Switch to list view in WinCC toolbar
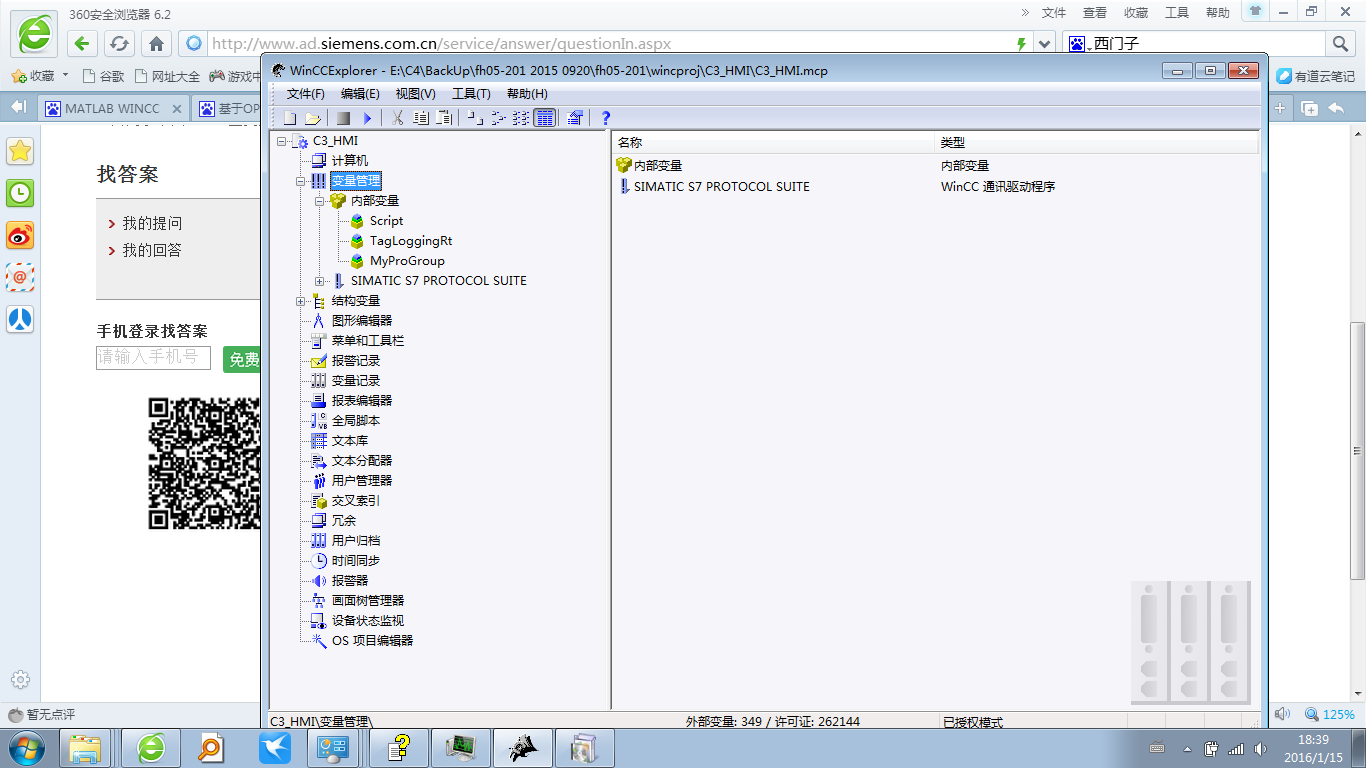This screenshot has width=1366, height=768. pos(521,118)
